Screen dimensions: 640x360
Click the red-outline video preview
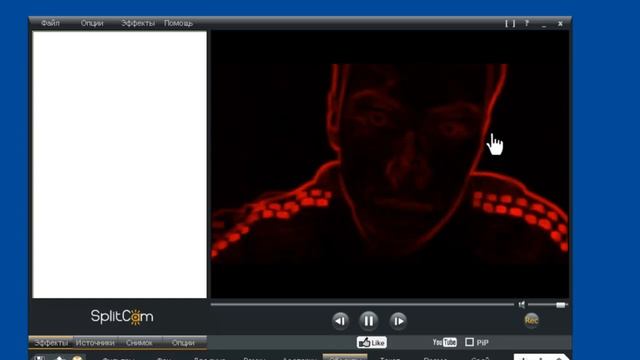click(x=390, y=164)
